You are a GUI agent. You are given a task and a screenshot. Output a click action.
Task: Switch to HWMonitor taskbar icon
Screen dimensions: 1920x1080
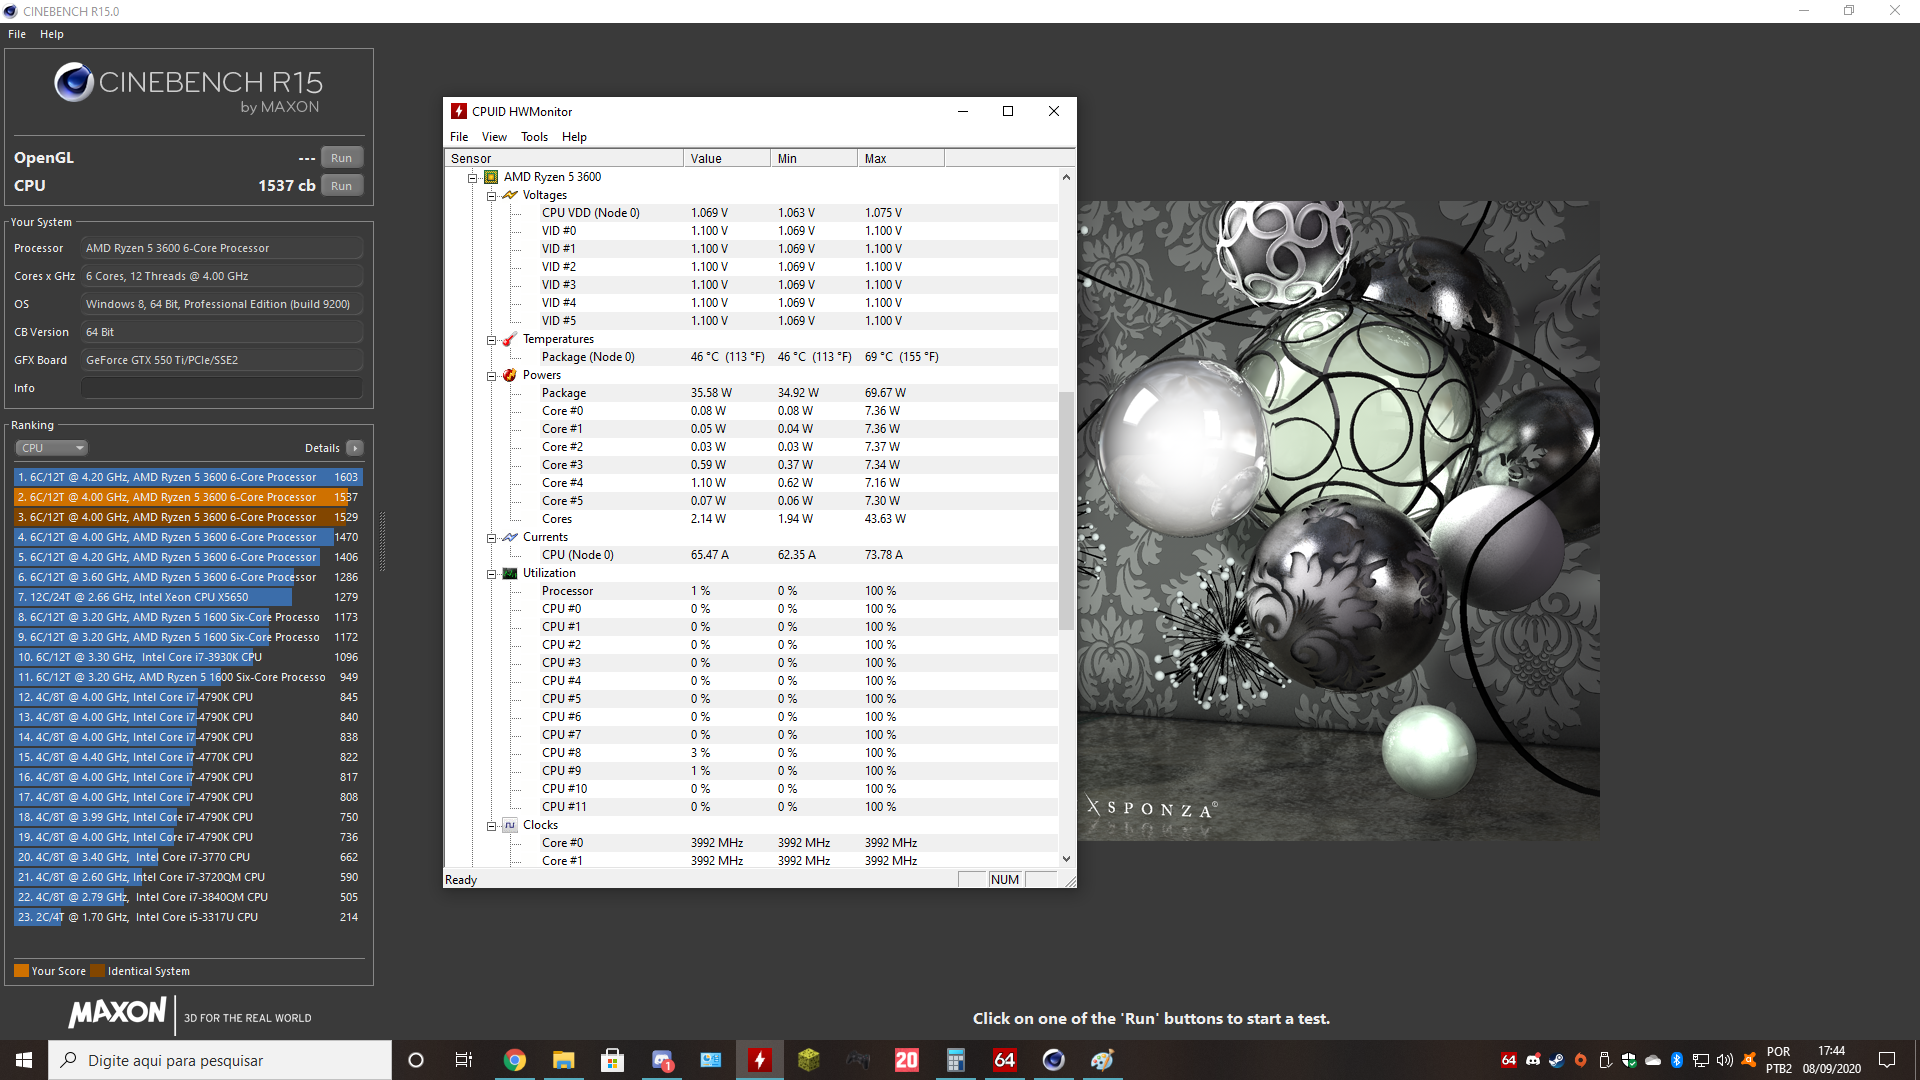tap(760, 1060)
